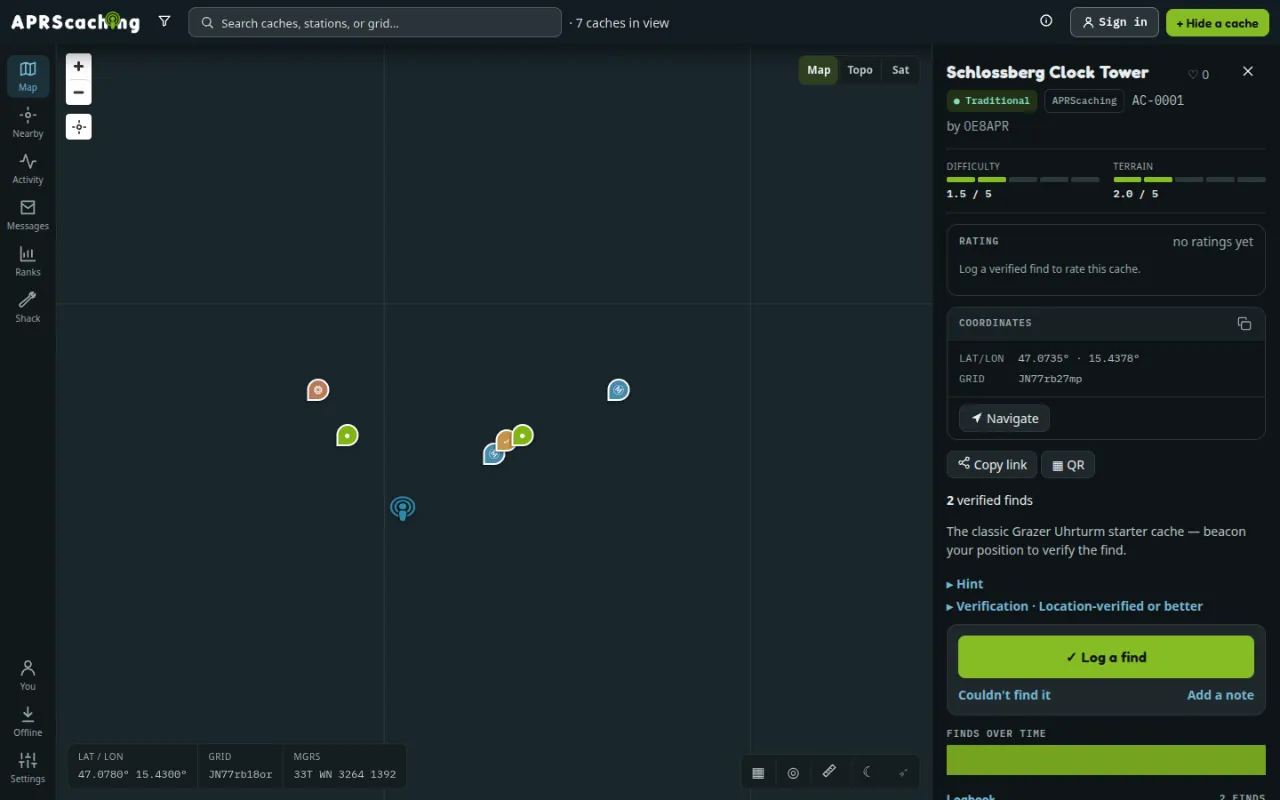Select the Map layer tab

819,70
